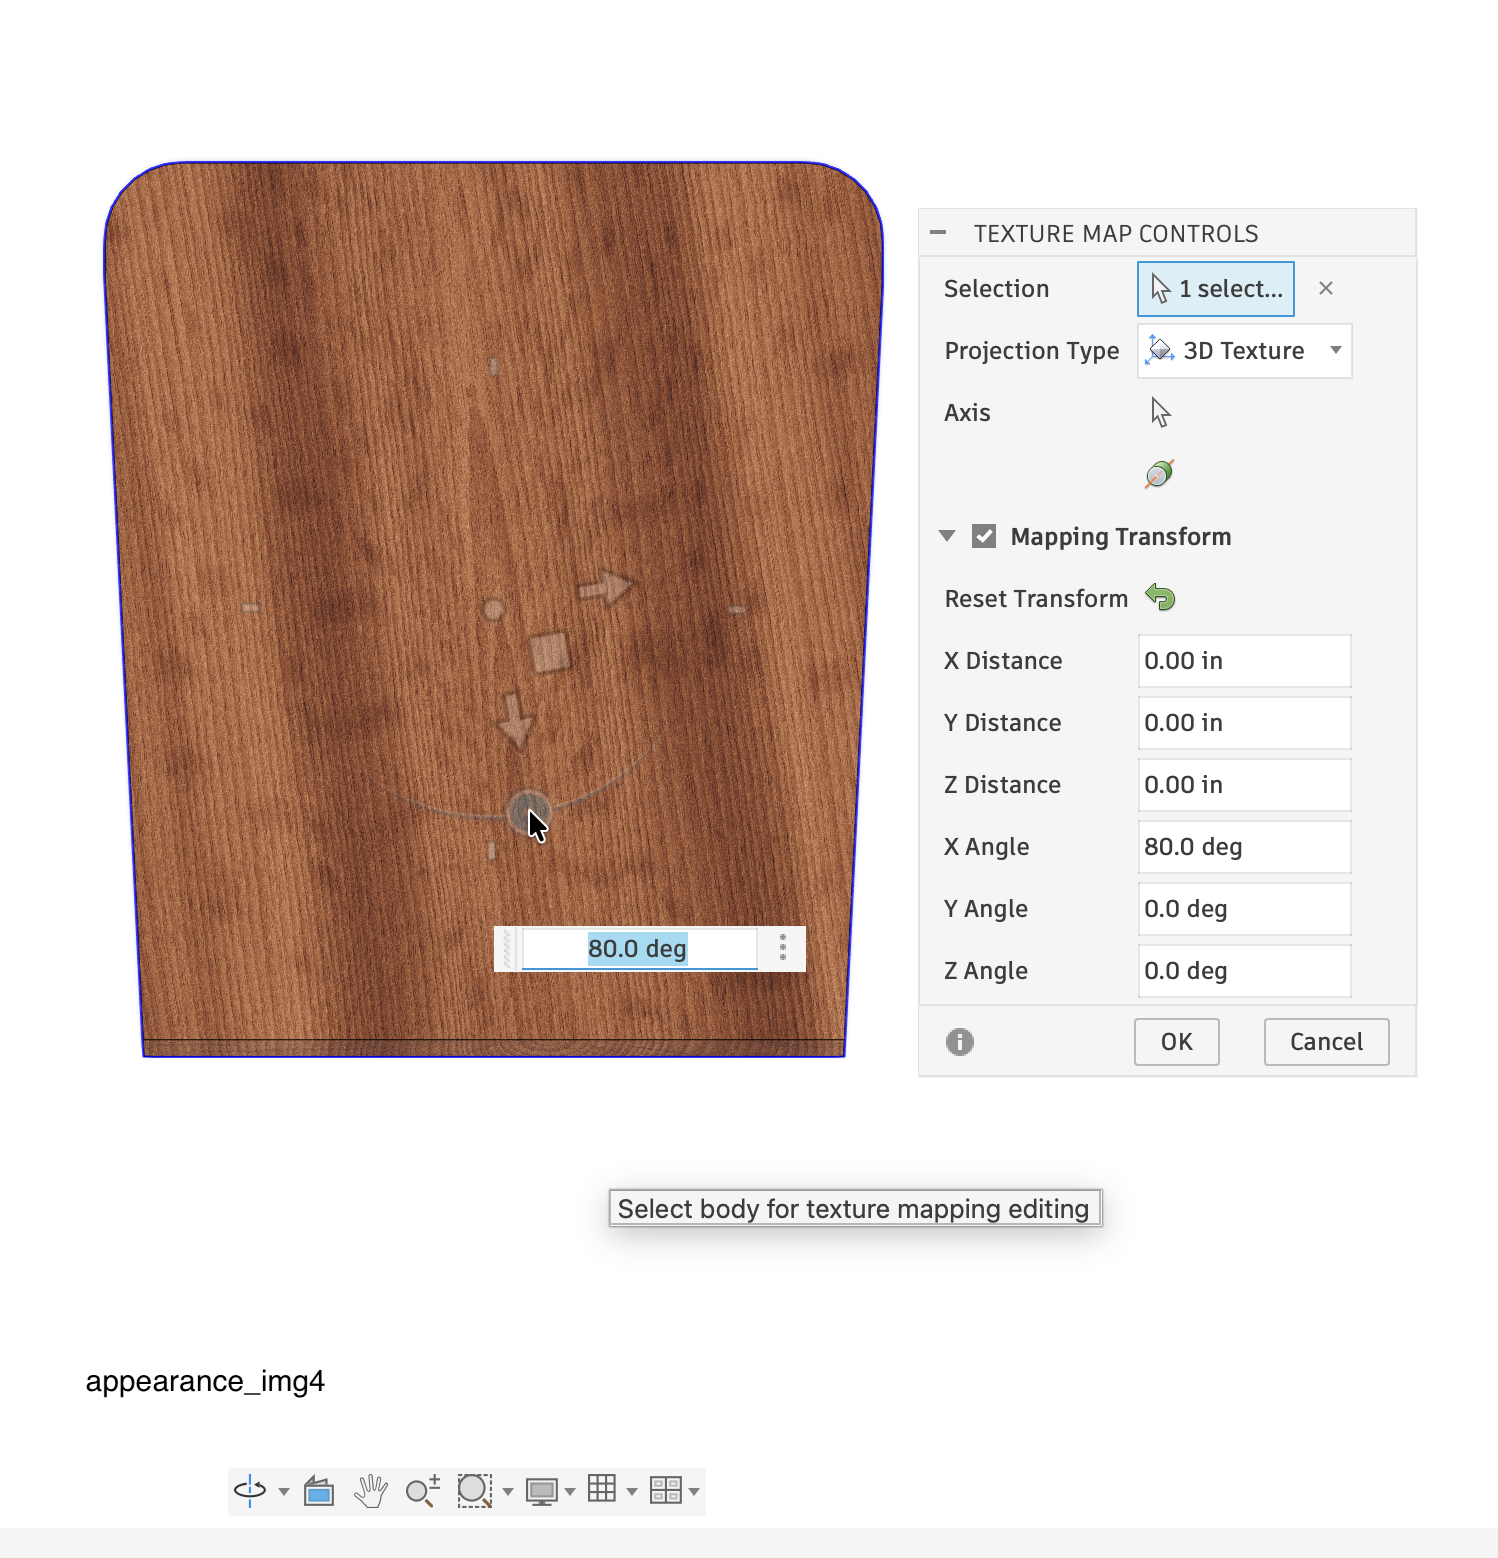The height and width of the screenshot is (1558, 1498).
Task: Click the Axis selection cursor icon
Action: click(x=1160, y=412)
